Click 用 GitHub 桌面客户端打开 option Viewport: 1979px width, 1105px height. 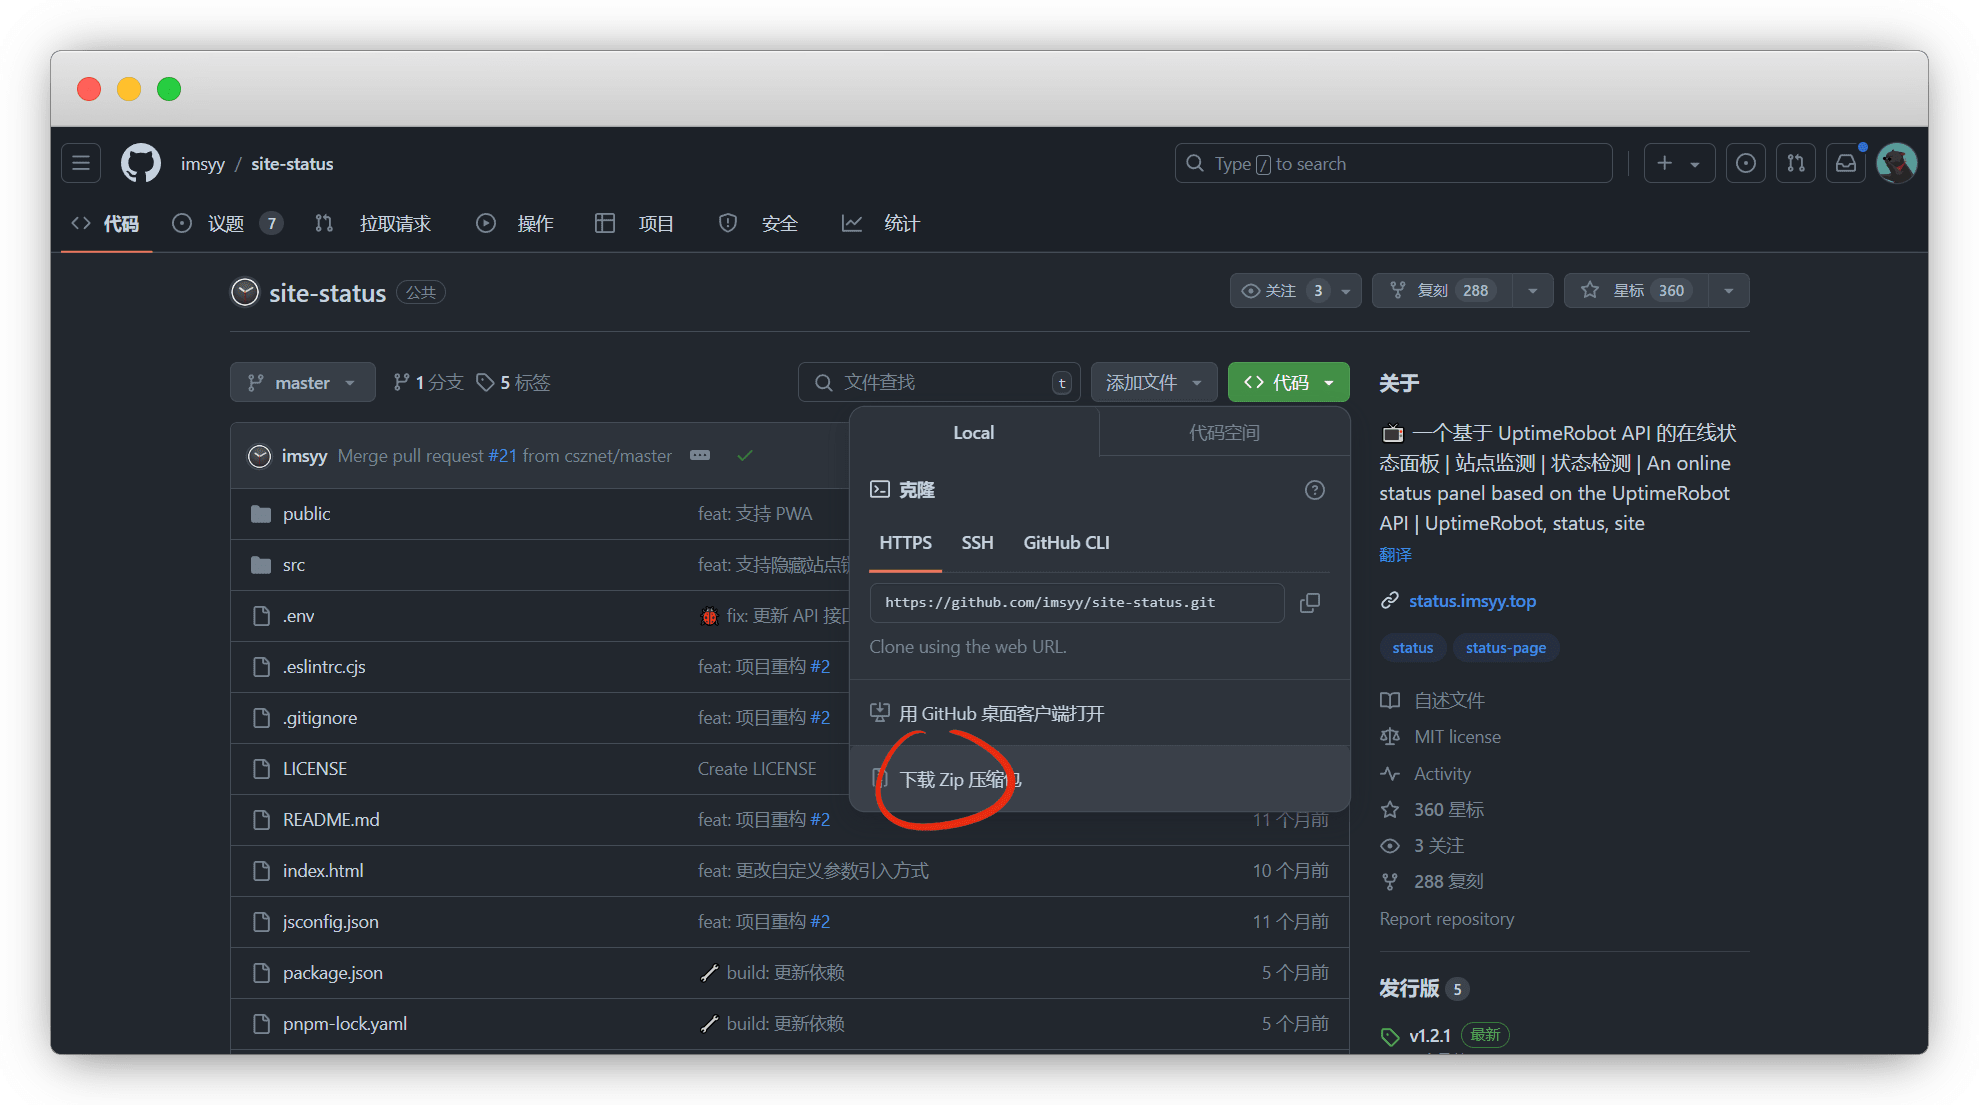[1099, 714]
